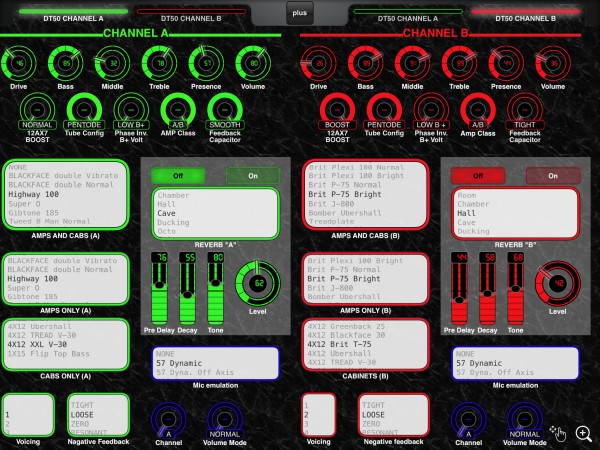Screen dimensions: 600x450
Task: Open the CABINETS (B) picker list
Action: pyautogui.click(x=365, y=344)
